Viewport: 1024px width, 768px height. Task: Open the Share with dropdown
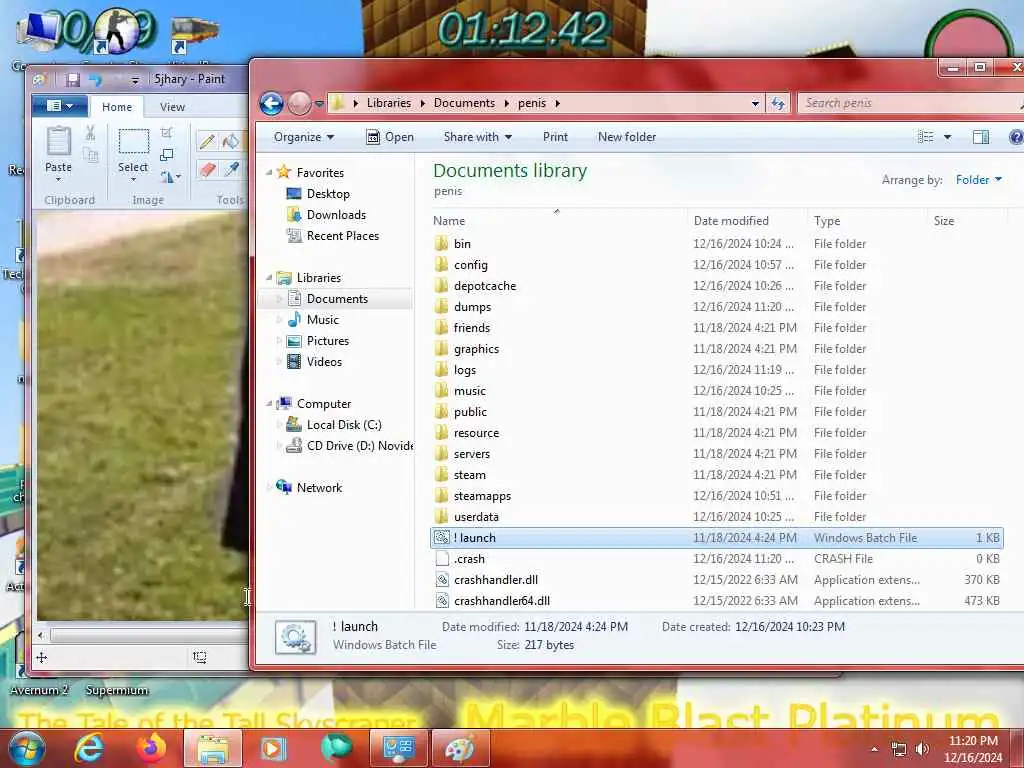[477, 136]
